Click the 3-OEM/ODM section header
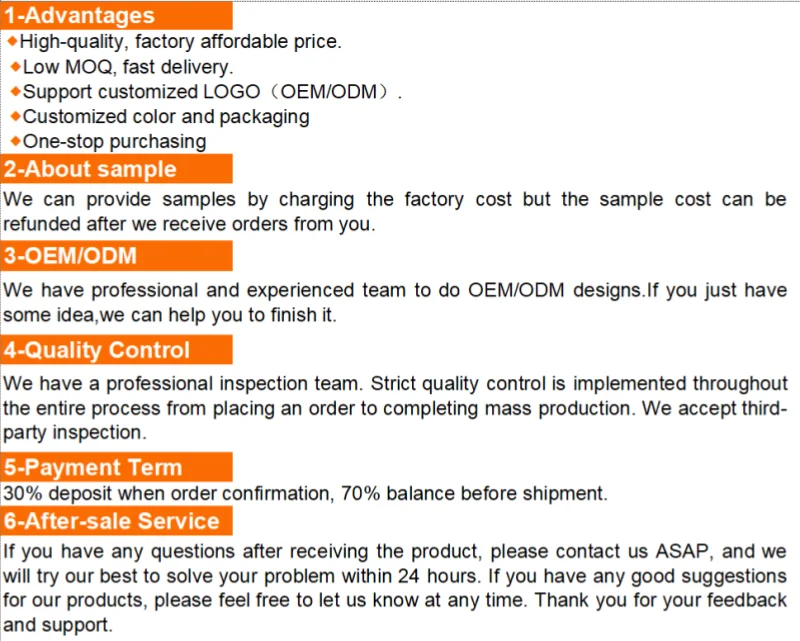The width and height of the screenshot is (800, 641). (x=117, y=256)
